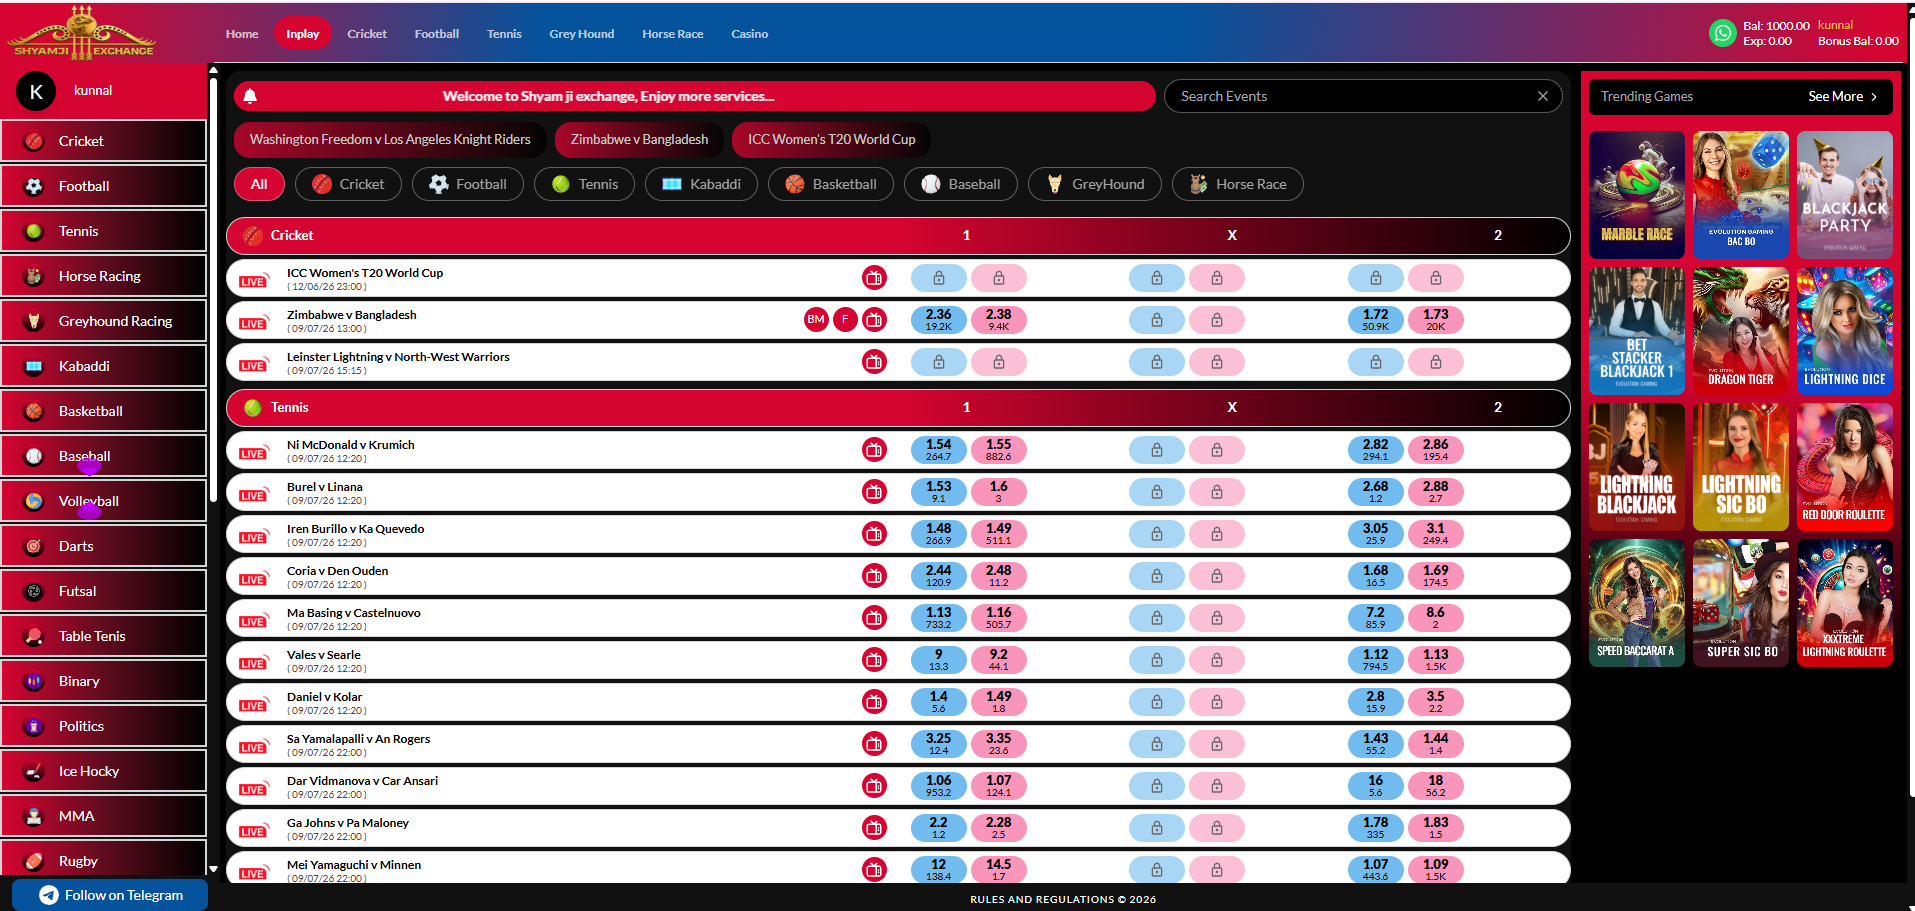The image size is (1915, 911).
Task: Open Cricket in top navigation
Action: [367, 34]
